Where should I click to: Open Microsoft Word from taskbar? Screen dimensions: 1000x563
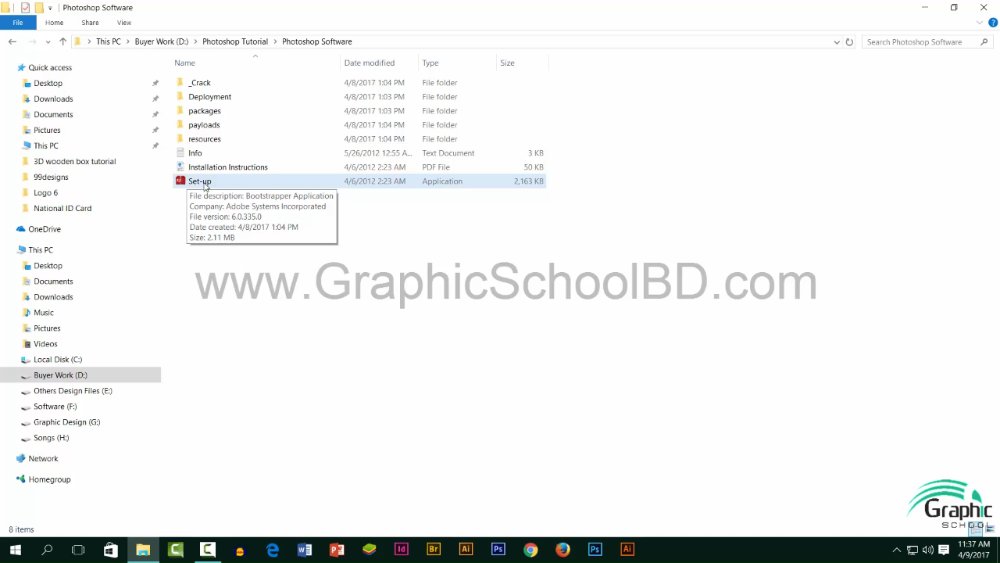(x=304, y=550)
